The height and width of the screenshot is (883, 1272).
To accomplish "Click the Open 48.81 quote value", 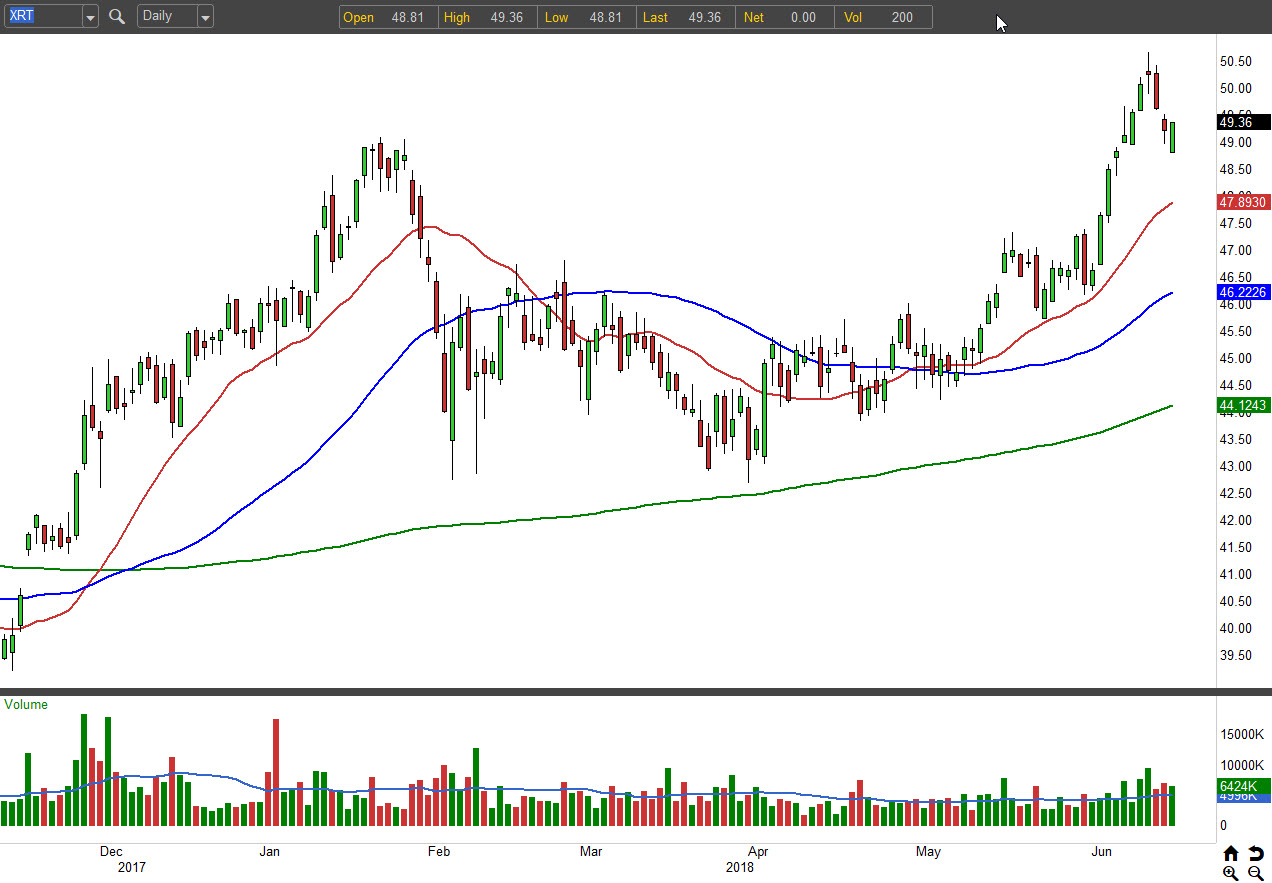I will (407, 17).
